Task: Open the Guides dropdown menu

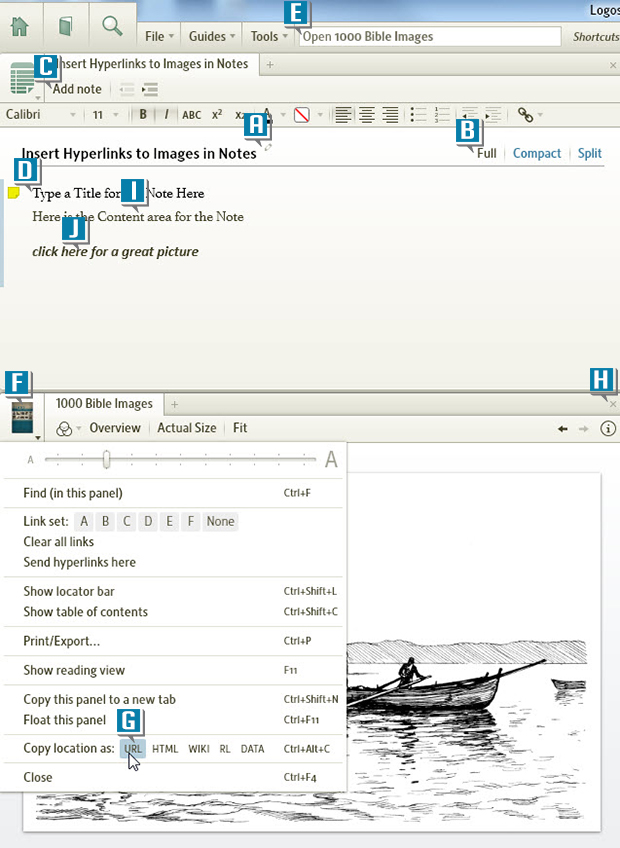Action: (x=213, y=36)
